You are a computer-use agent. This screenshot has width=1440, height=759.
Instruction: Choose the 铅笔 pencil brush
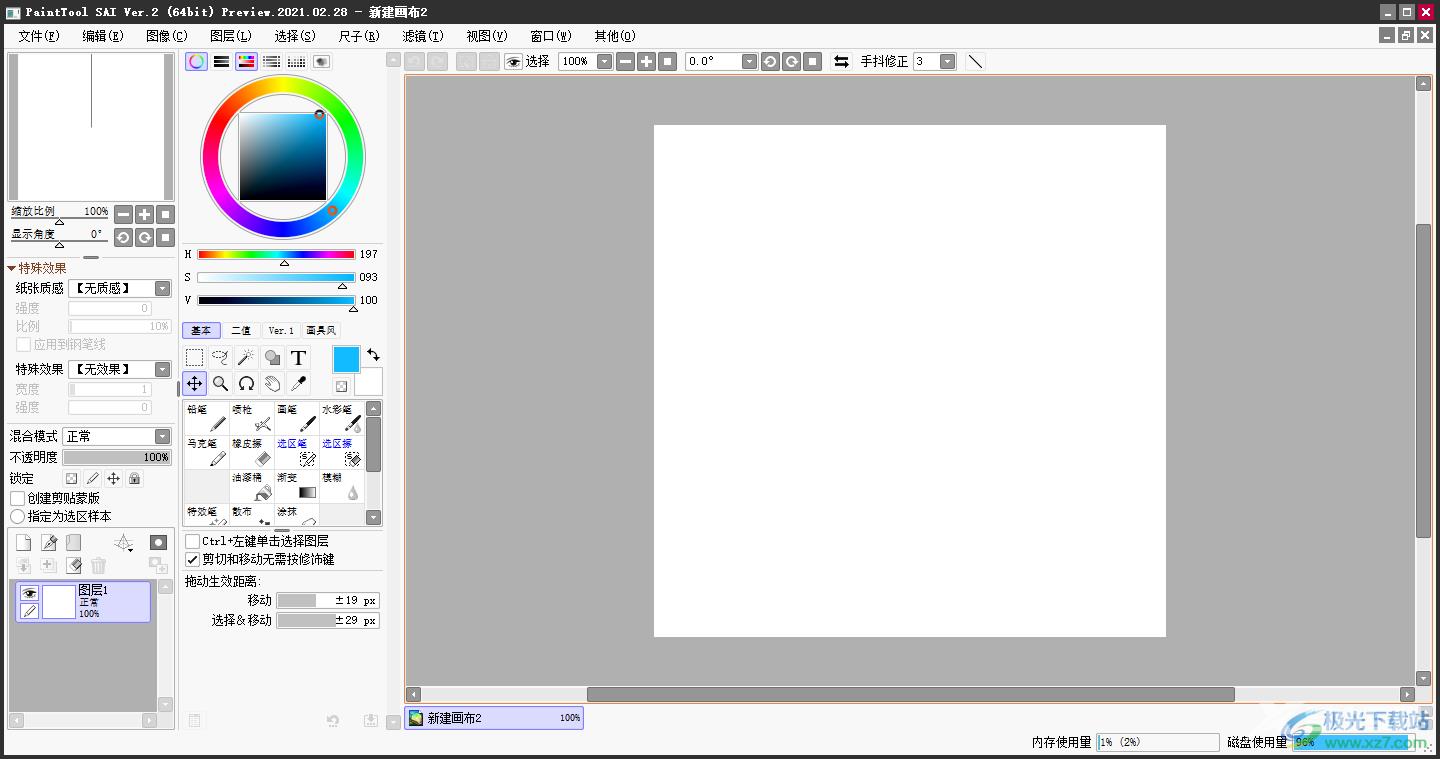pos(207,419)
